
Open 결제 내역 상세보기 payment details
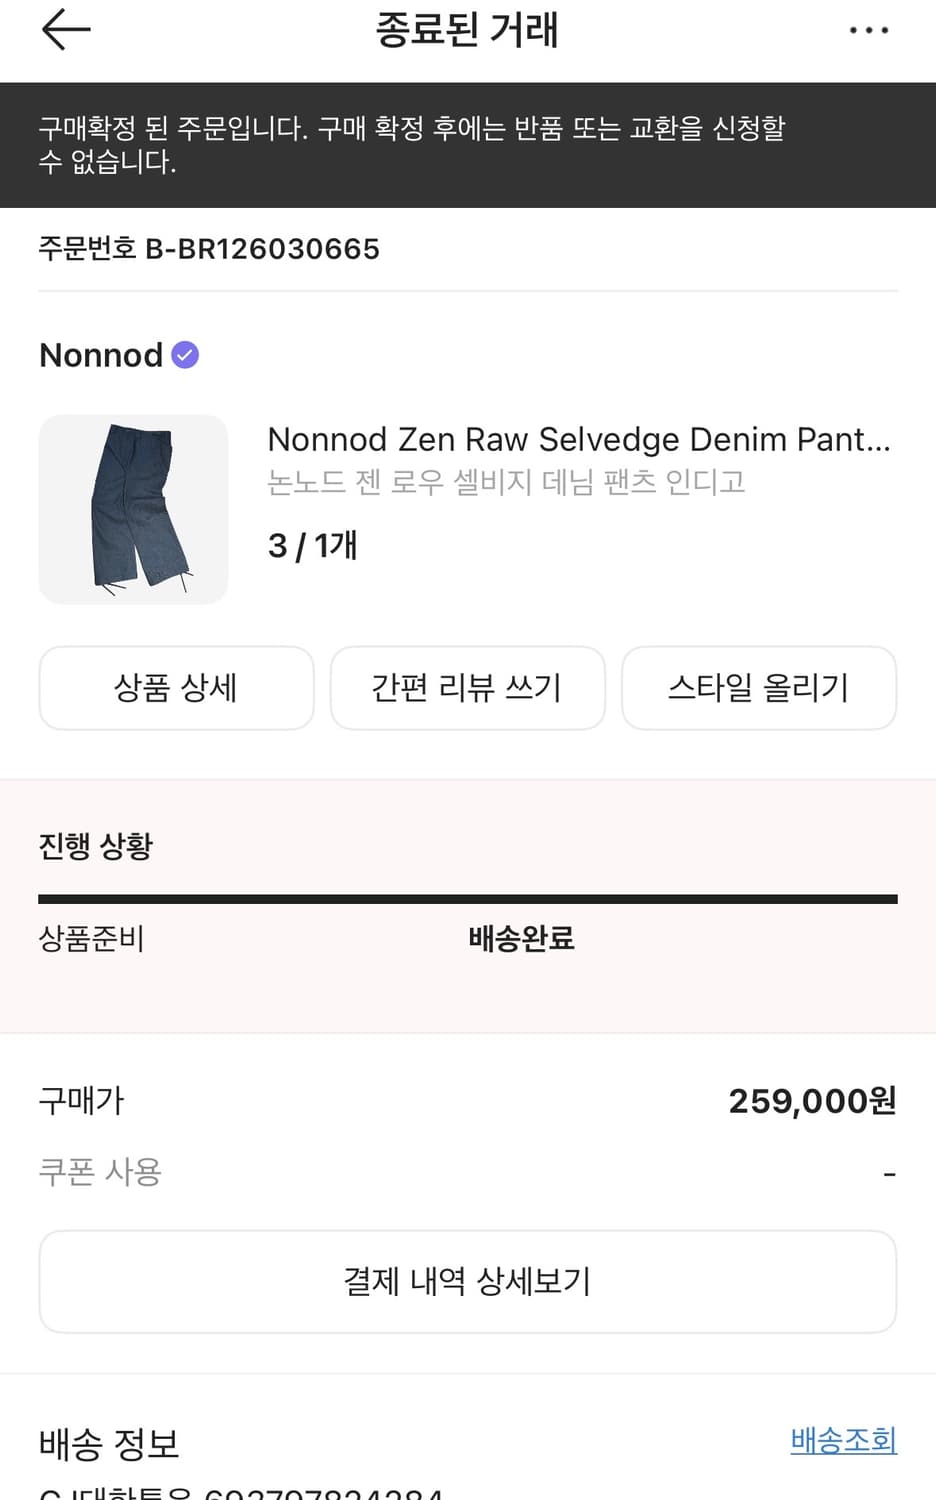467,1281
